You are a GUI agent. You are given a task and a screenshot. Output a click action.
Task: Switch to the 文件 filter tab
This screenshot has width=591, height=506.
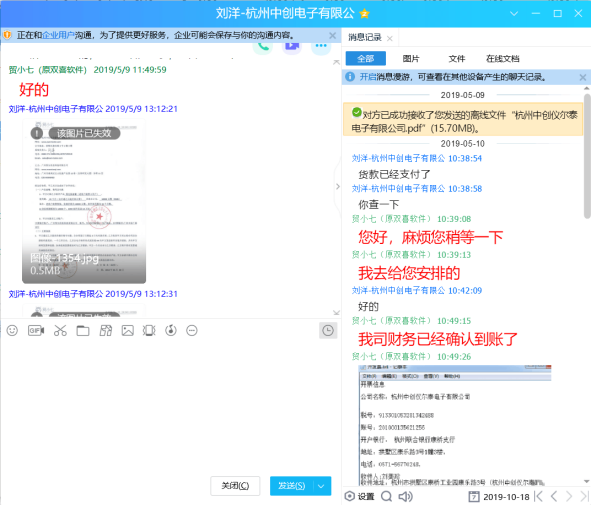457,59
